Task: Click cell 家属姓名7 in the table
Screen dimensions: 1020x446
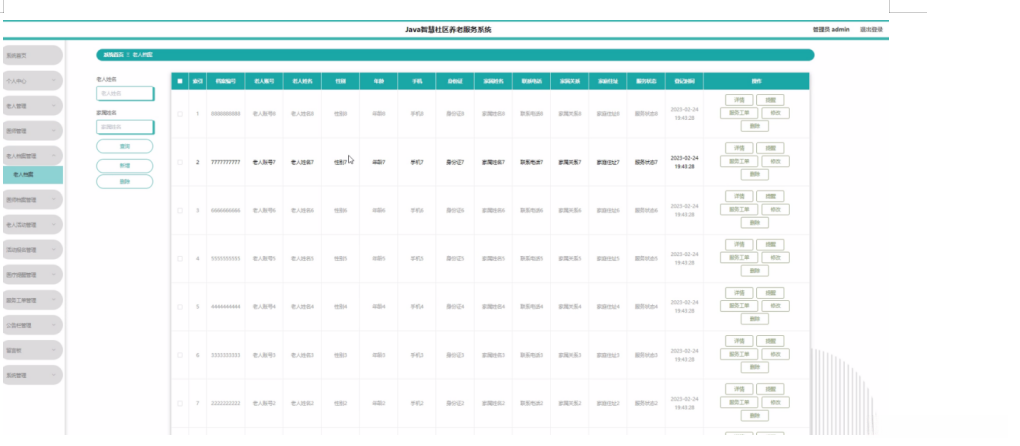Action: [x=494, y=162]
